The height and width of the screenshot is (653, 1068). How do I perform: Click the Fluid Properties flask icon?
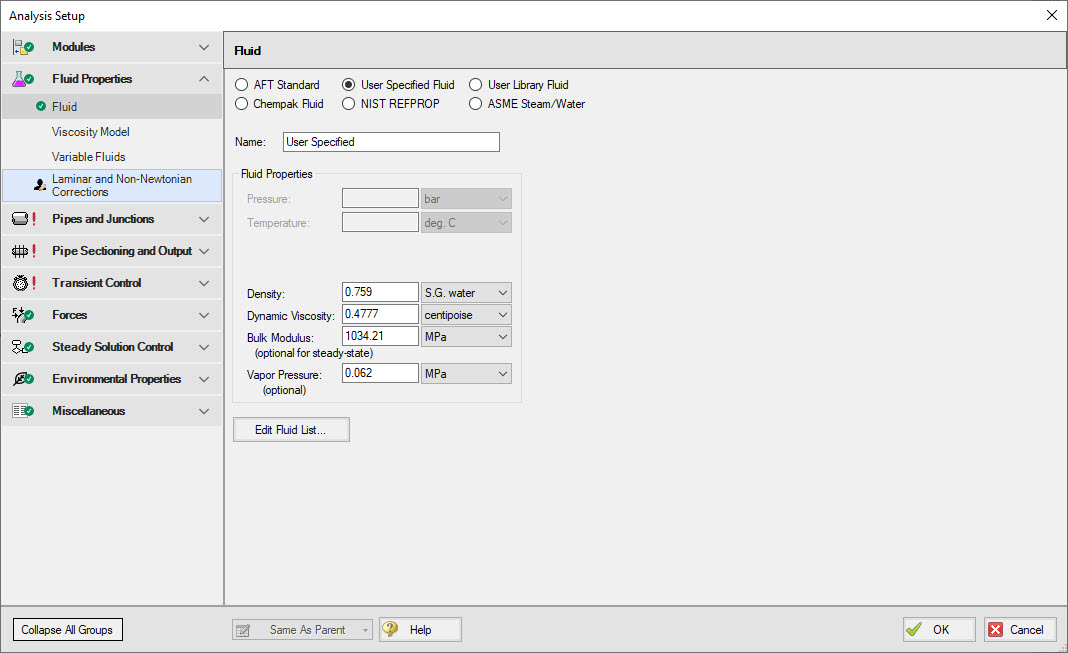23,79
